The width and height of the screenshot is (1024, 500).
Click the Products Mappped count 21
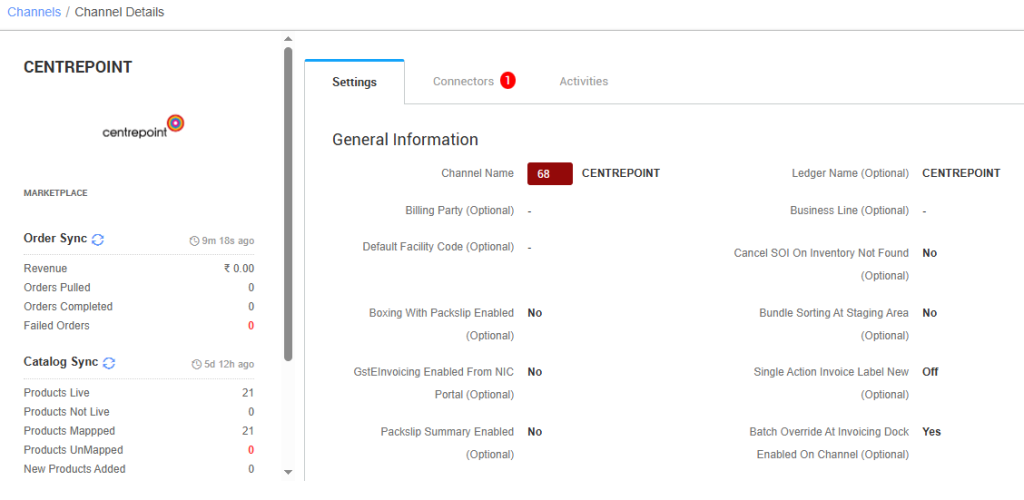[x=248, y=431]
